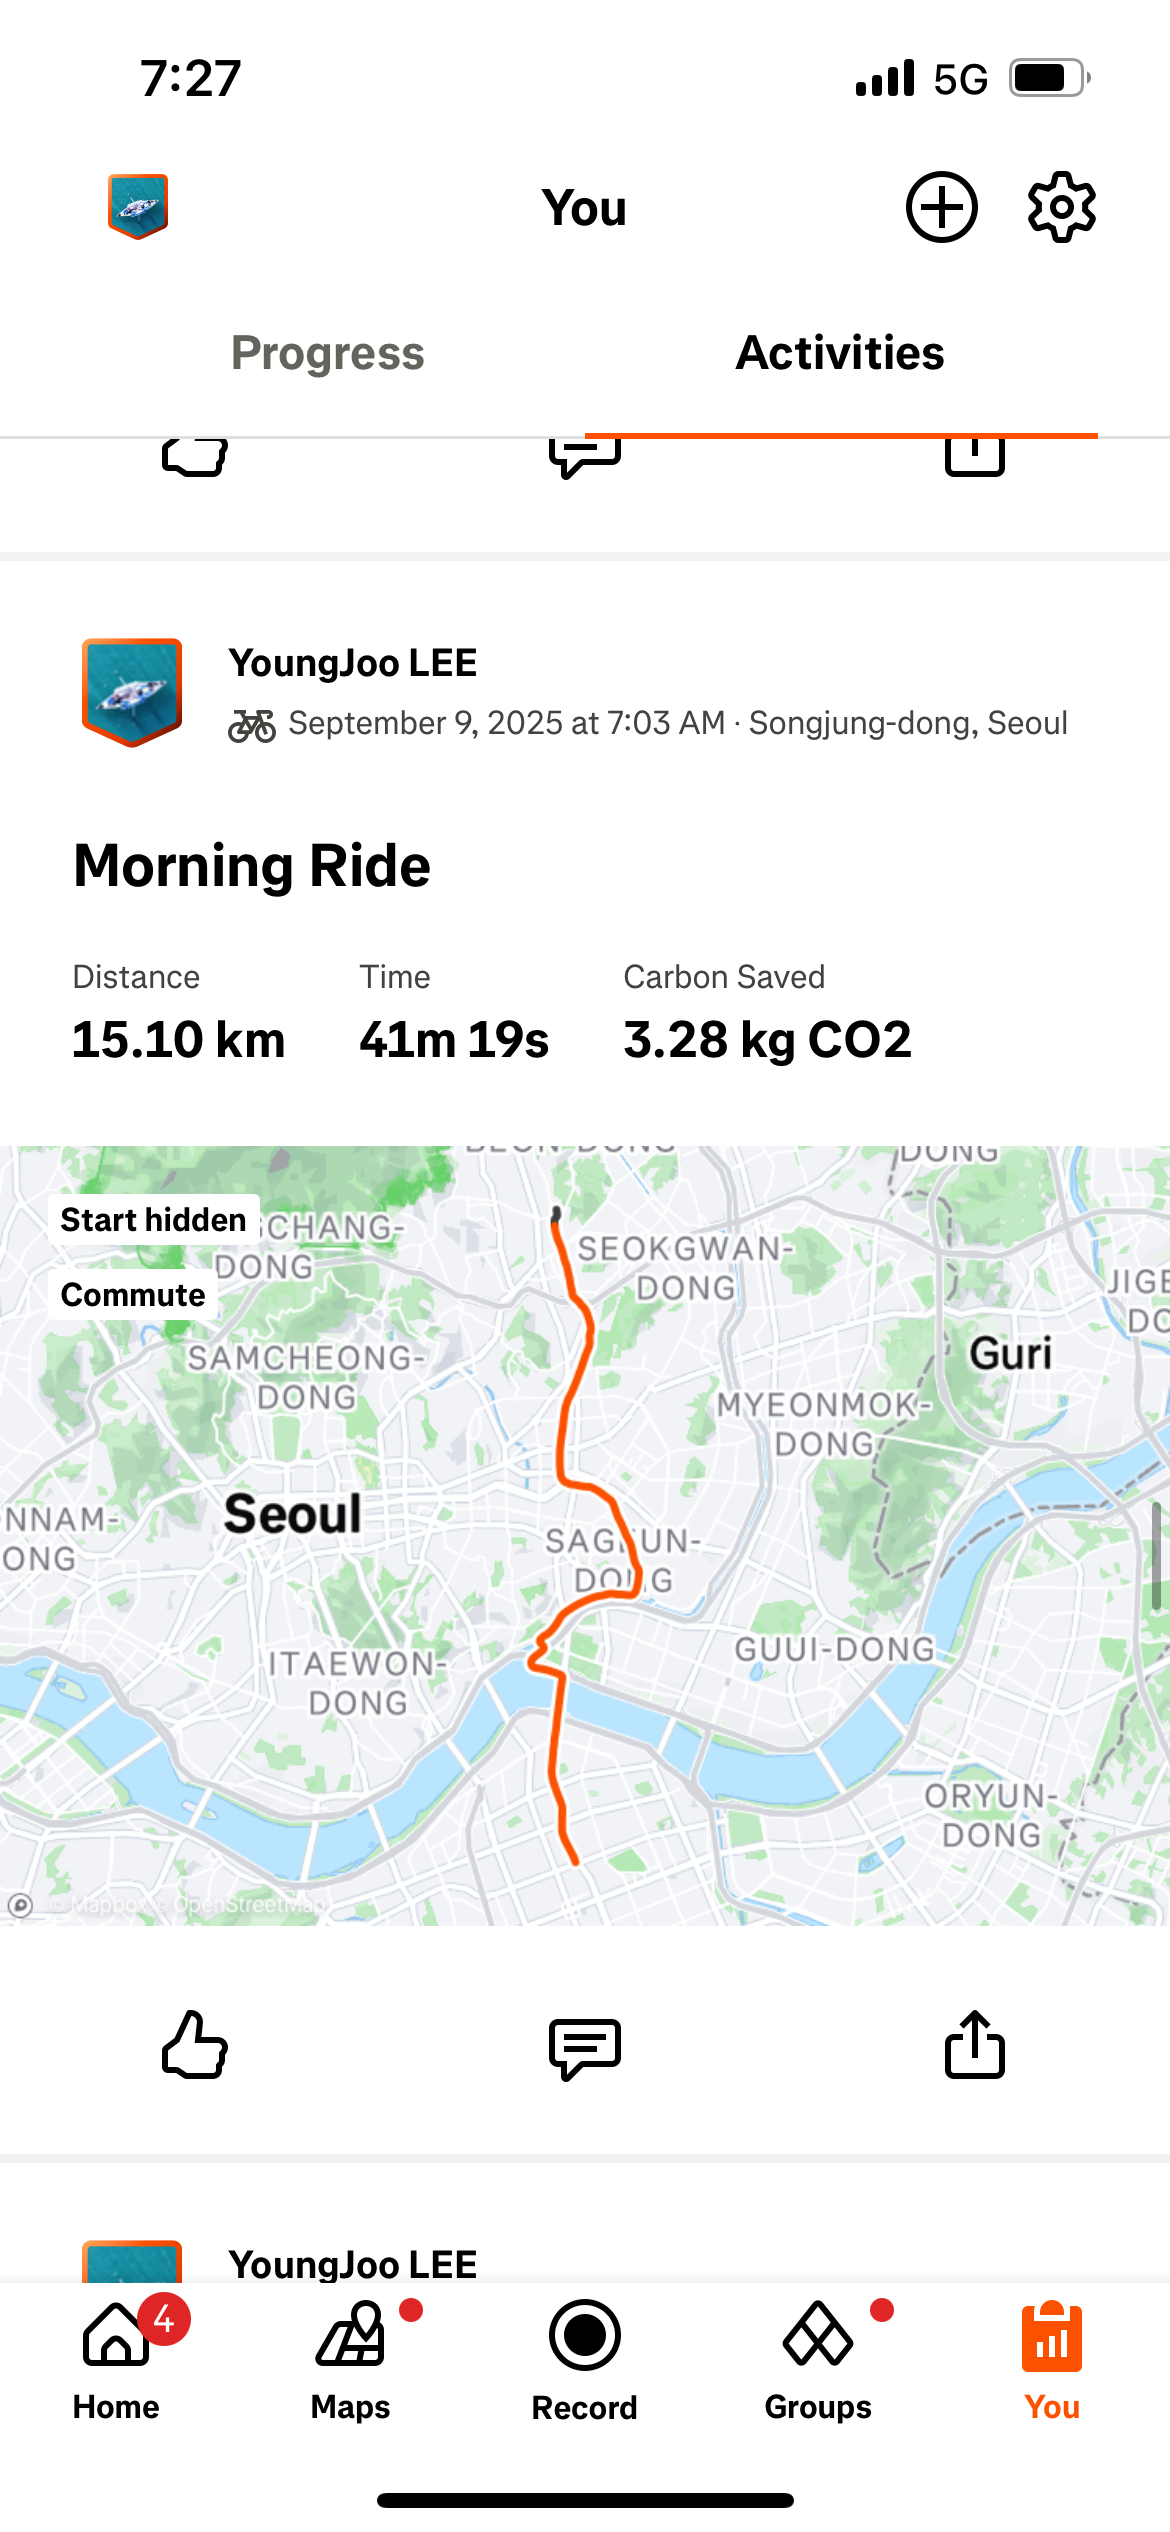Tap the profile avatar in the header

point(138,206)
